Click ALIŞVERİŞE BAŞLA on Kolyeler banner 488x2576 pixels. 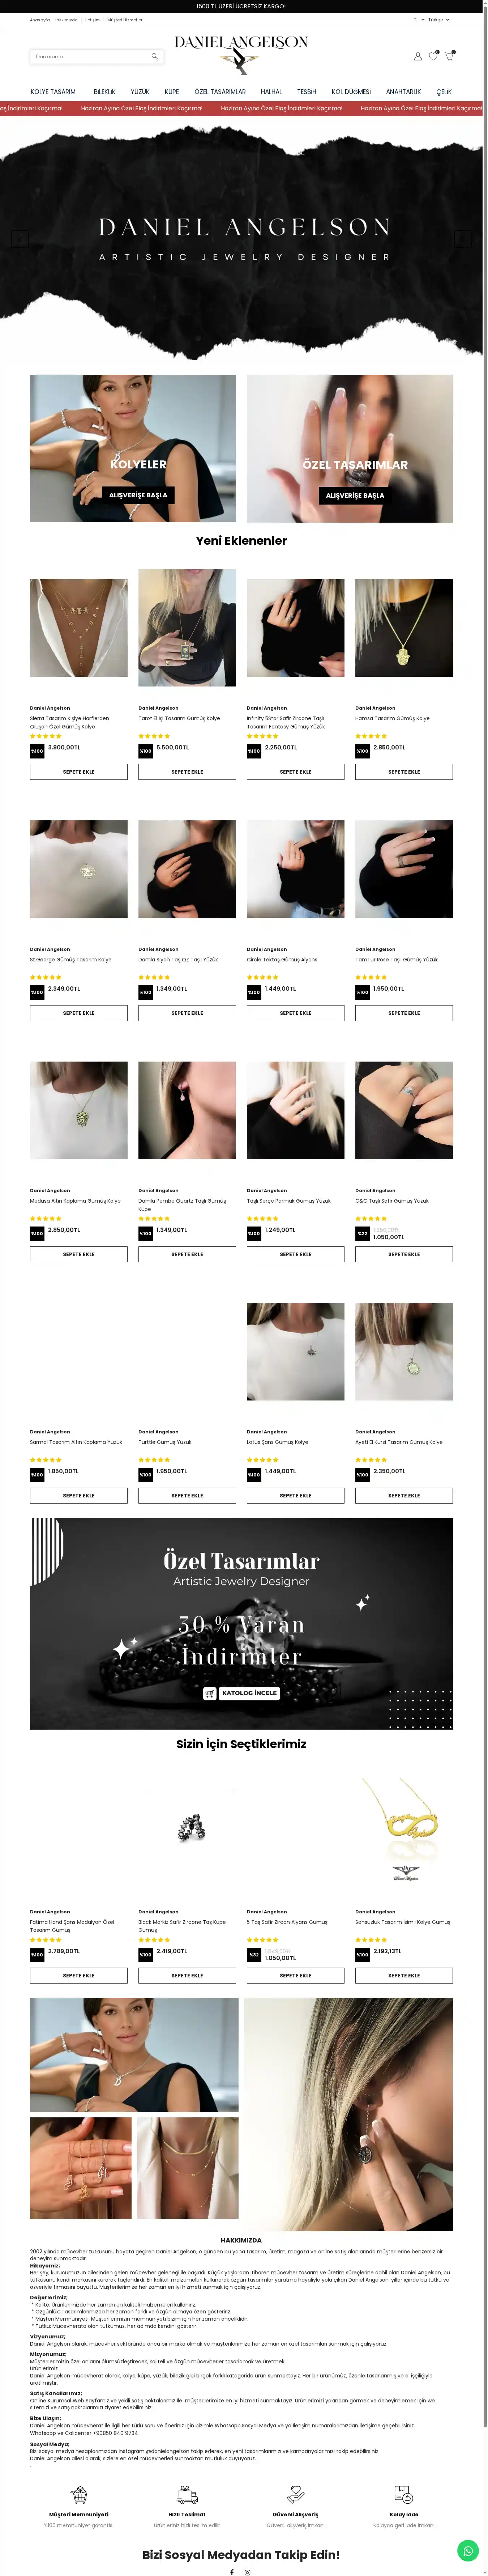pos(138,495)
